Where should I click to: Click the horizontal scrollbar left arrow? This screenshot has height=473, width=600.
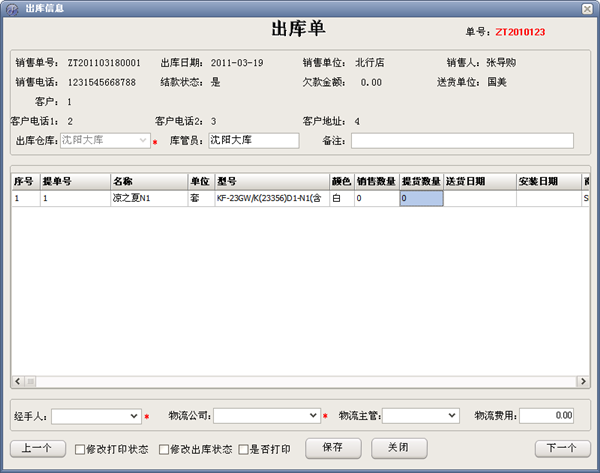[x=17, y=382]
